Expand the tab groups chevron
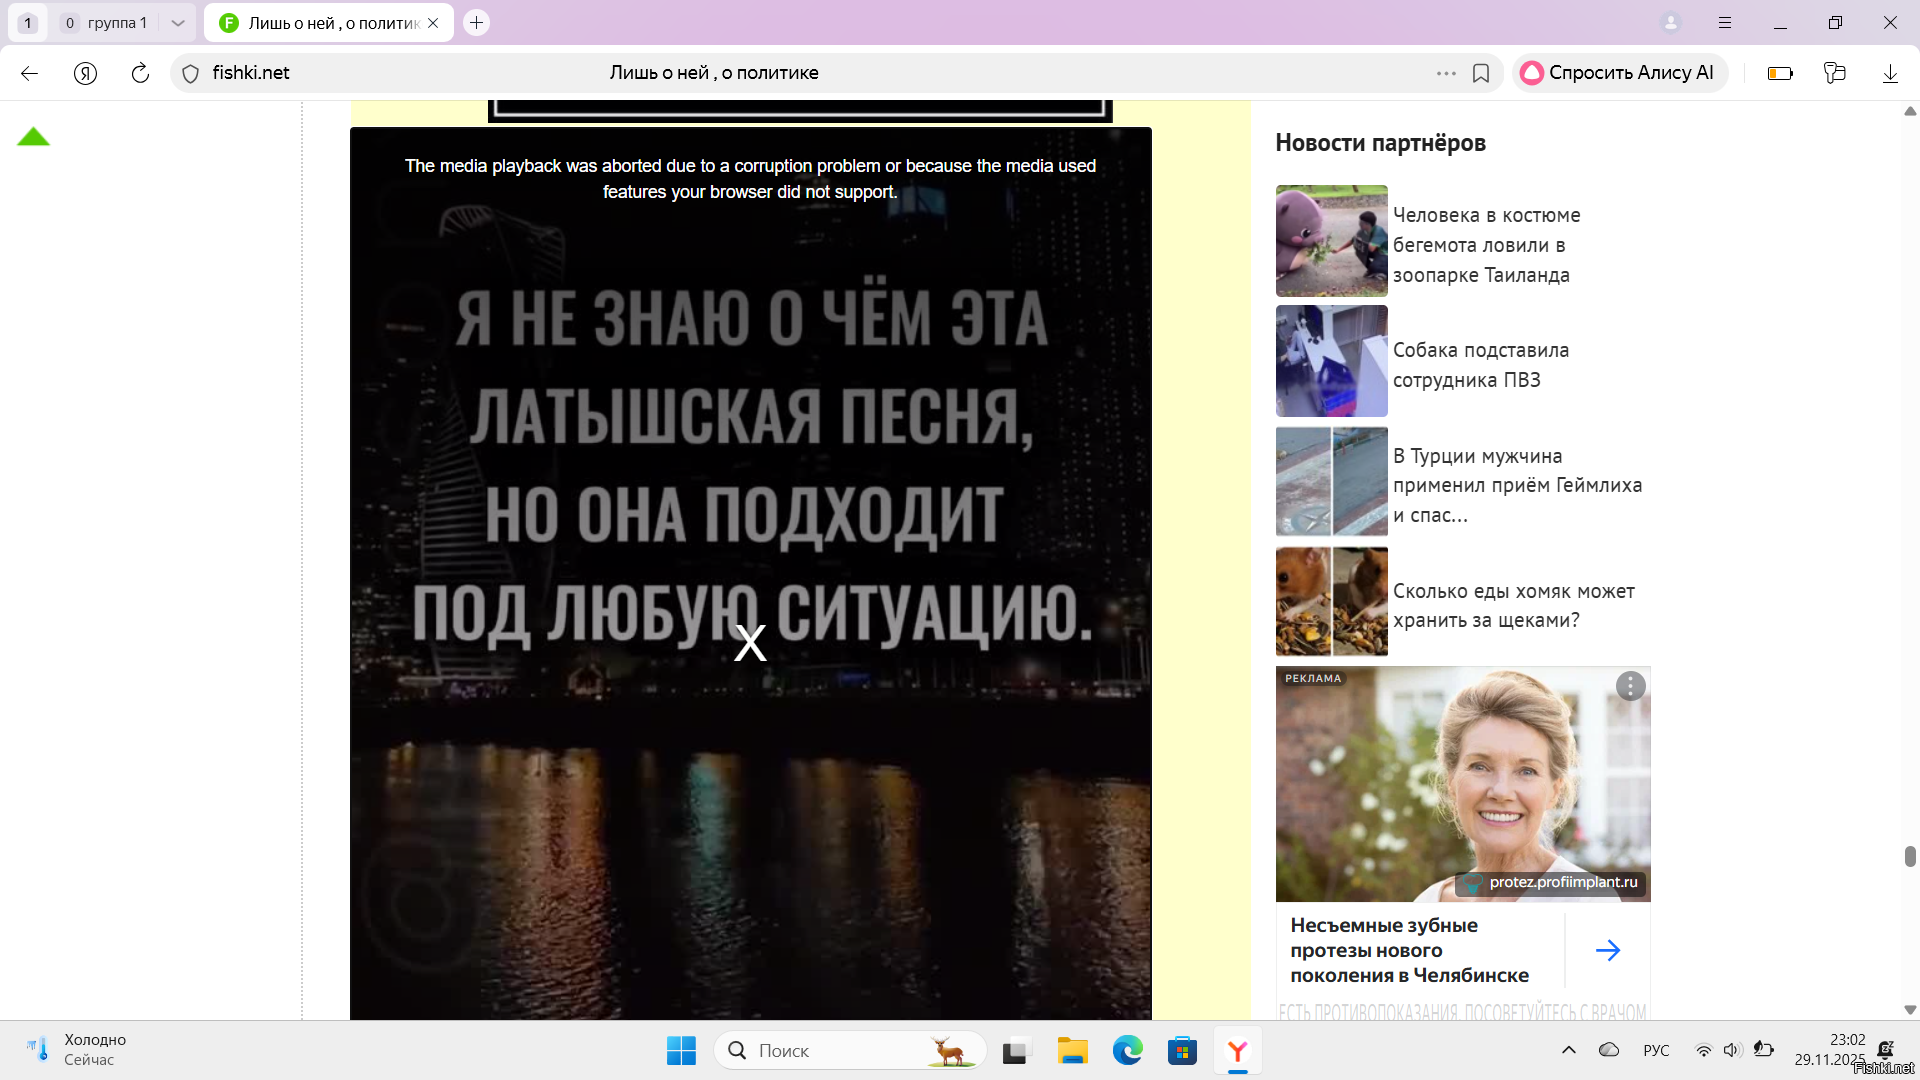 tap(177, 23)
